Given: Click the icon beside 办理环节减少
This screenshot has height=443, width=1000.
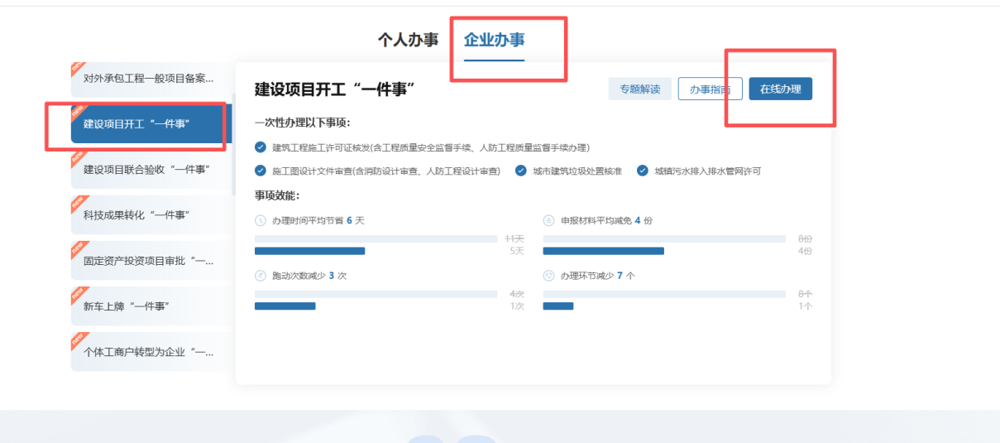Looking at the screenshot, I should 548,276.
